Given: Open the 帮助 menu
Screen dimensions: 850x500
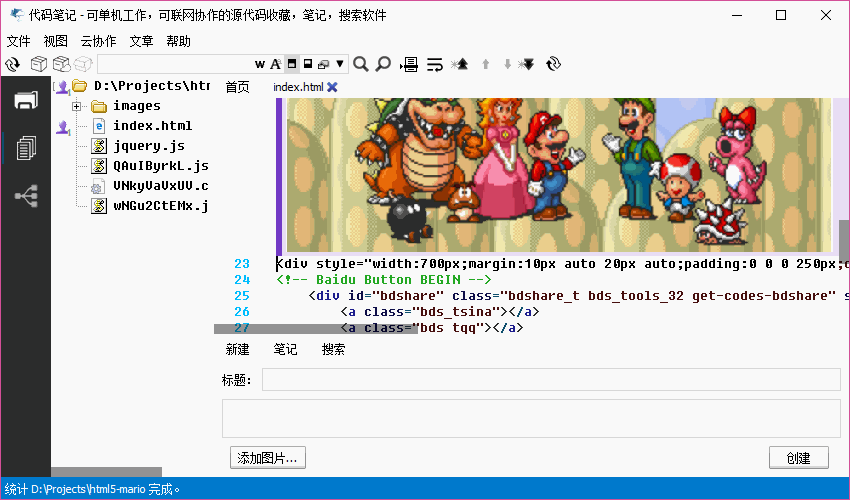Looking at the screenshot, I should click(178, 41).
